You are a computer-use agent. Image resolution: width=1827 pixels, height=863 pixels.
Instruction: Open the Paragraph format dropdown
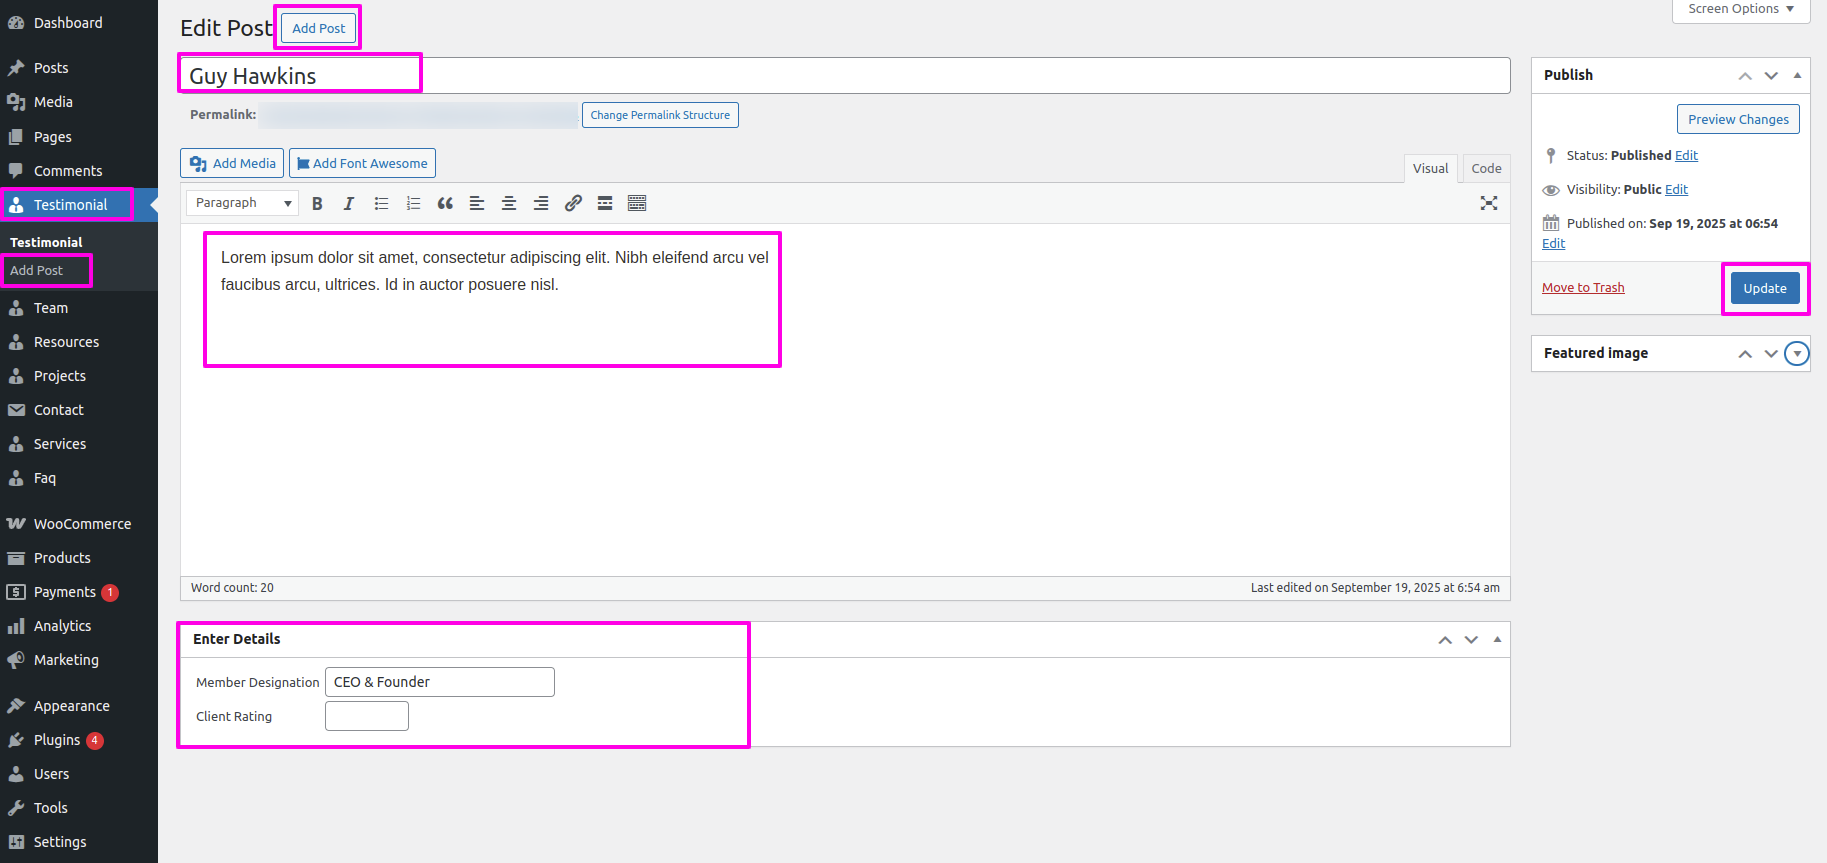point(243,203)
